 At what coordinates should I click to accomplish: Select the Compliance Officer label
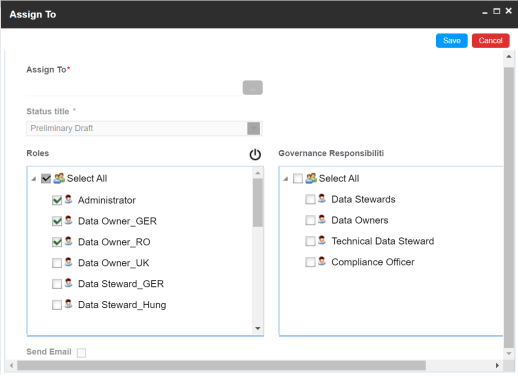tap(373, 262)
